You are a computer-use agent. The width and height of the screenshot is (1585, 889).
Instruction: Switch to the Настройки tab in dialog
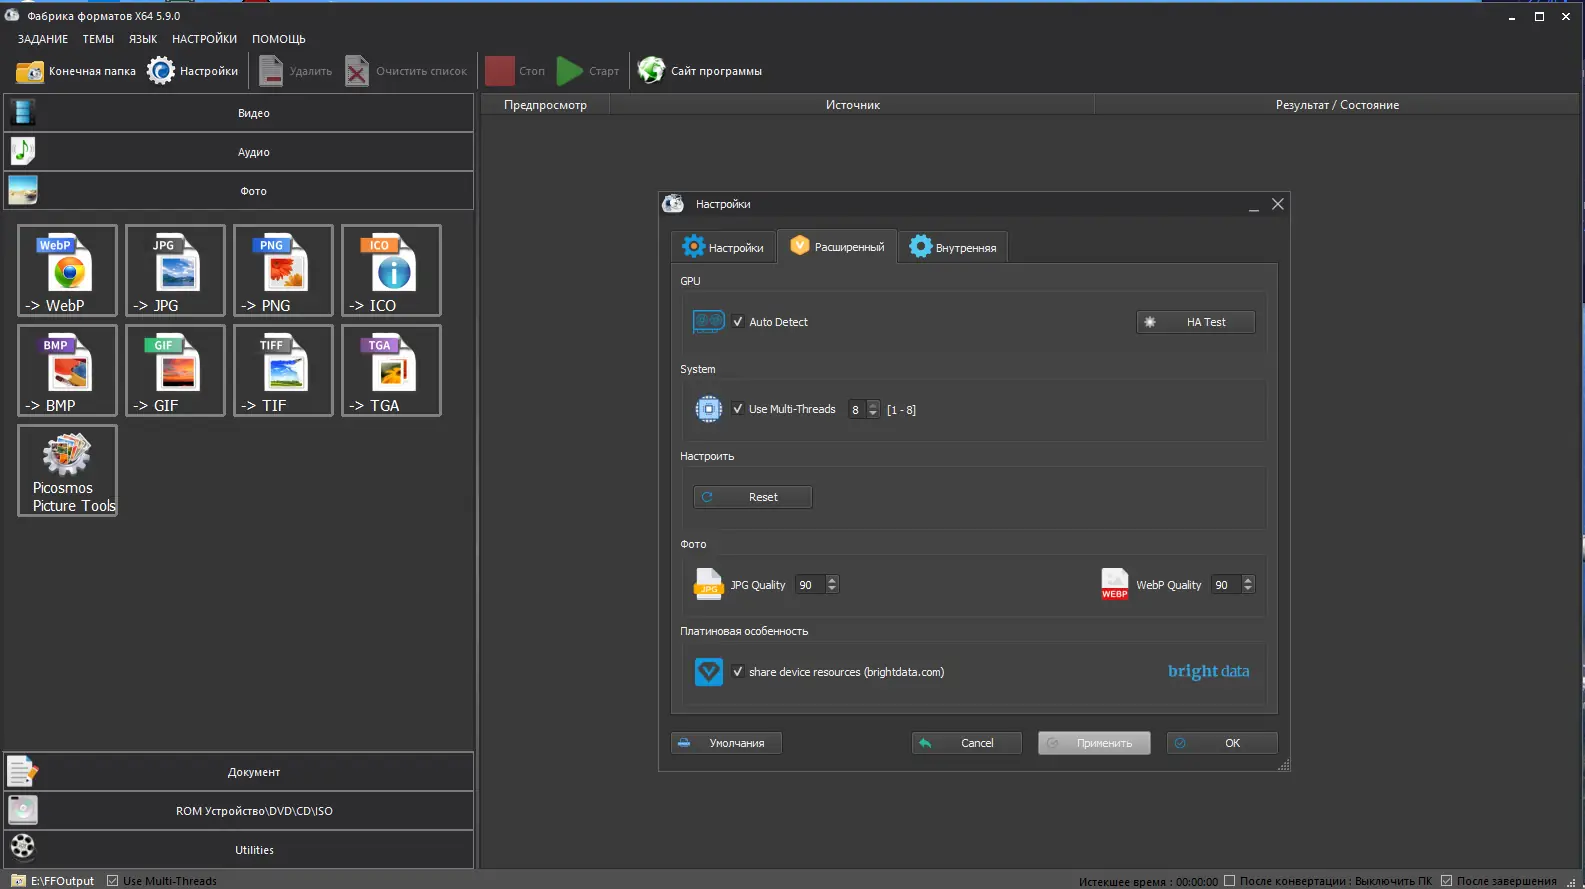click(723, 247)
